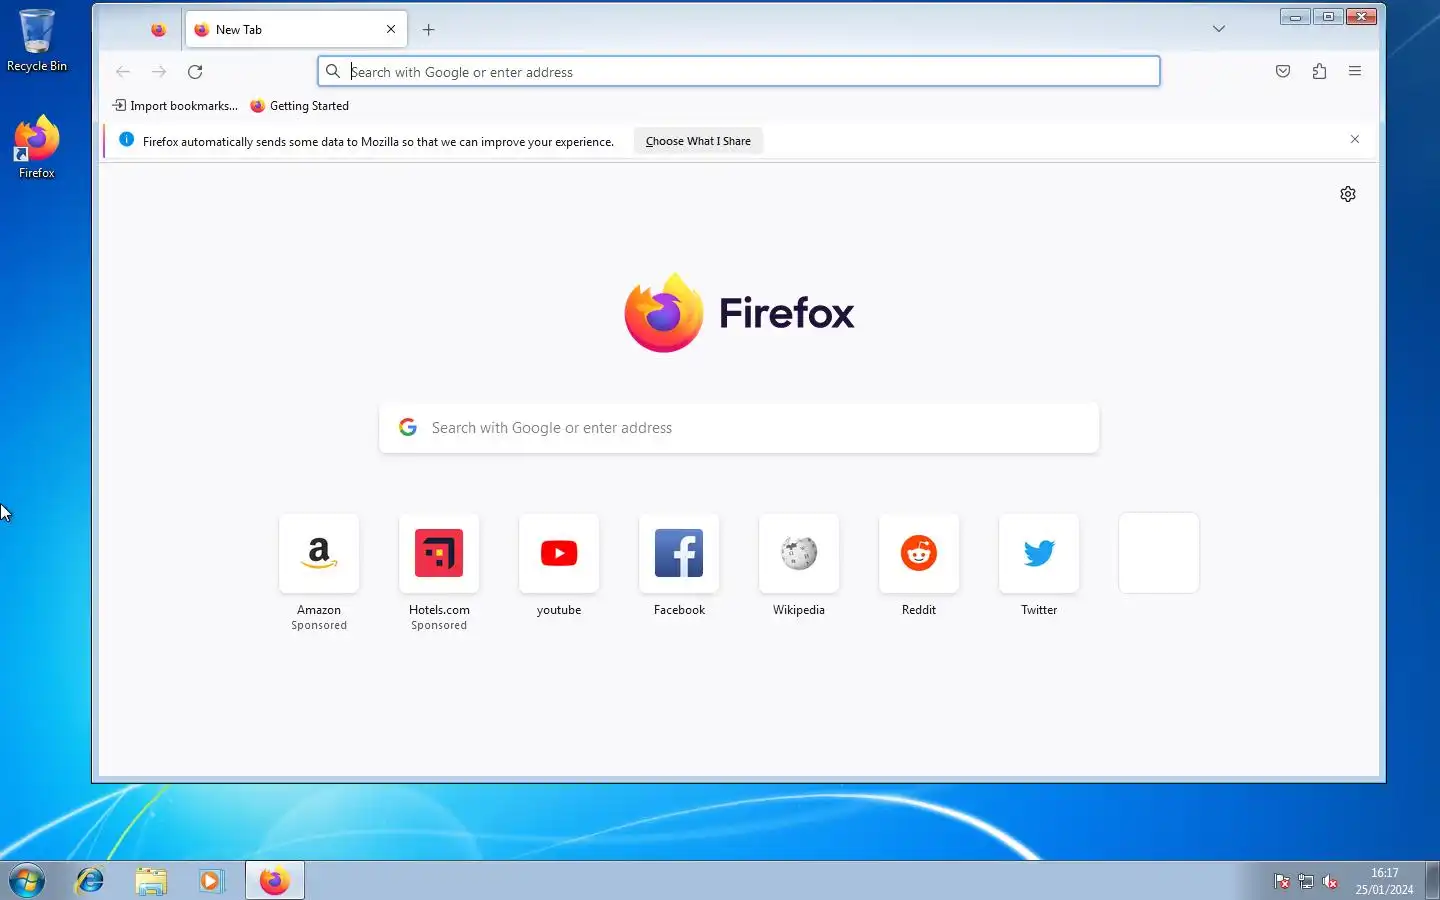Focus the address bar search field
The height and width of the screenshot is (900, 1440).
coord(739,71)
